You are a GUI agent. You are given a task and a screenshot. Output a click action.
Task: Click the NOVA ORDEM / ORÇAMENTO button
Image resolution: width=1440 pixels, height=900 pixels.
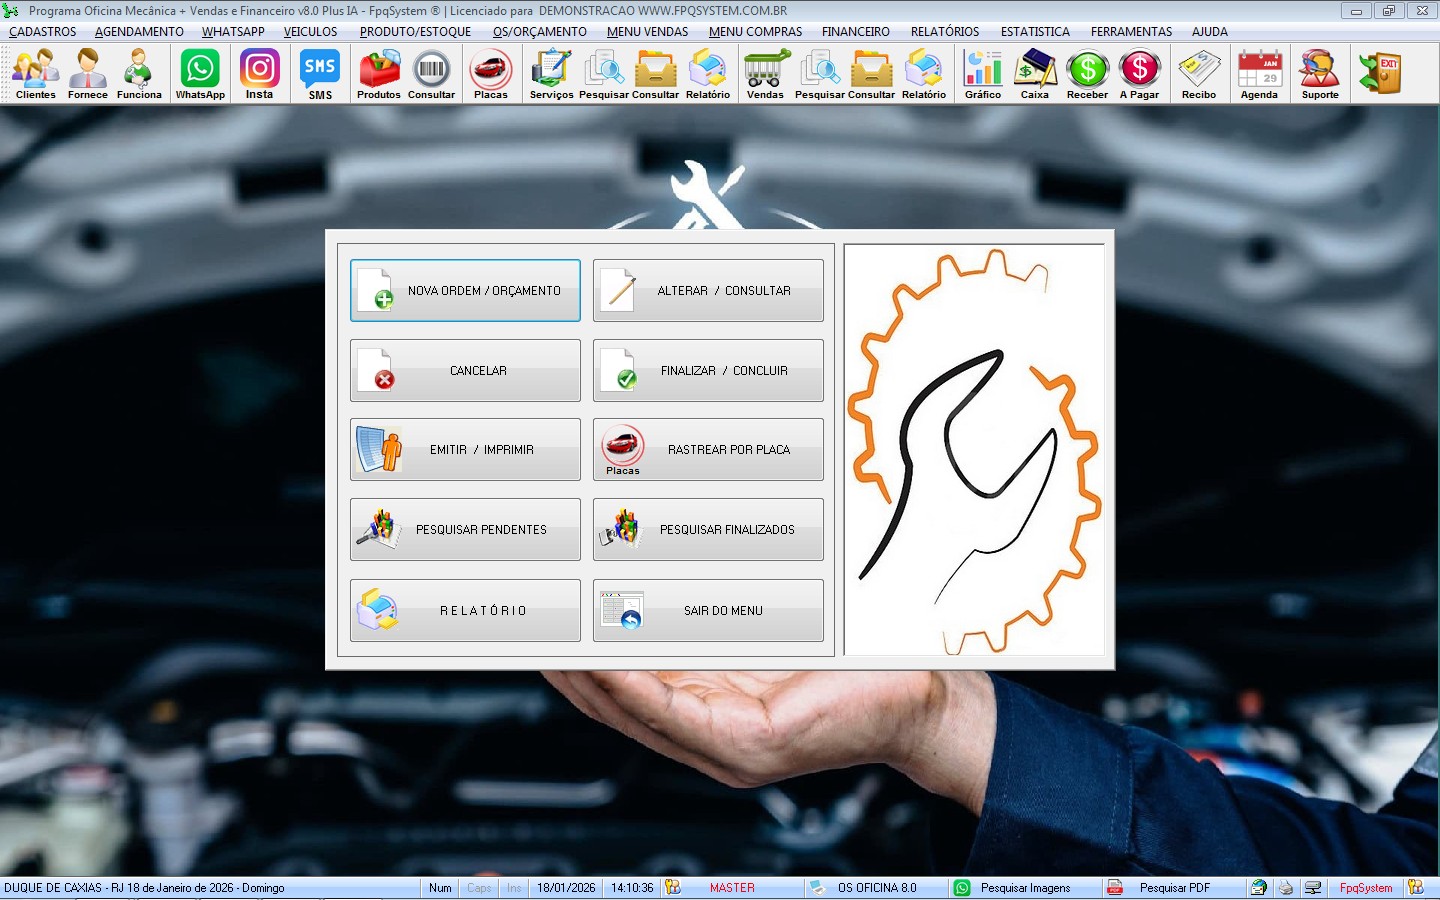(x=465, y=291)
